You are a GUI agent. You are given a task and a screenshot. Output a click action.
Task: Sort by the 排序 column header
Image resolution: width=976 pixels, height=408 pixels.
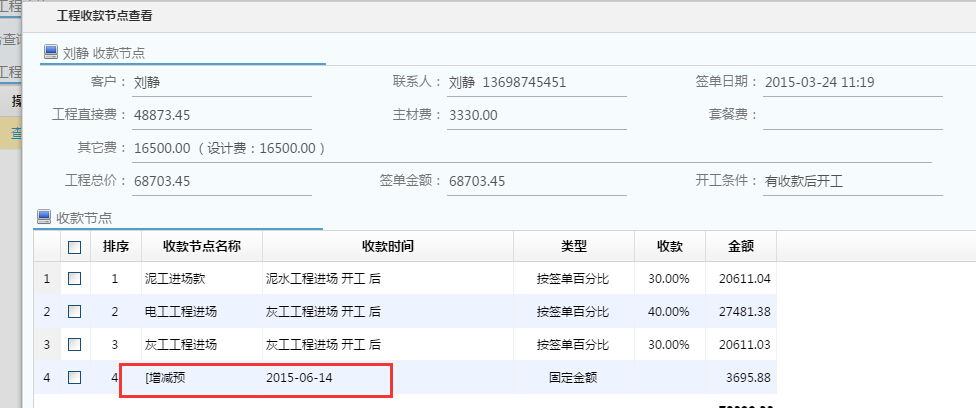(x=115, y=246)
